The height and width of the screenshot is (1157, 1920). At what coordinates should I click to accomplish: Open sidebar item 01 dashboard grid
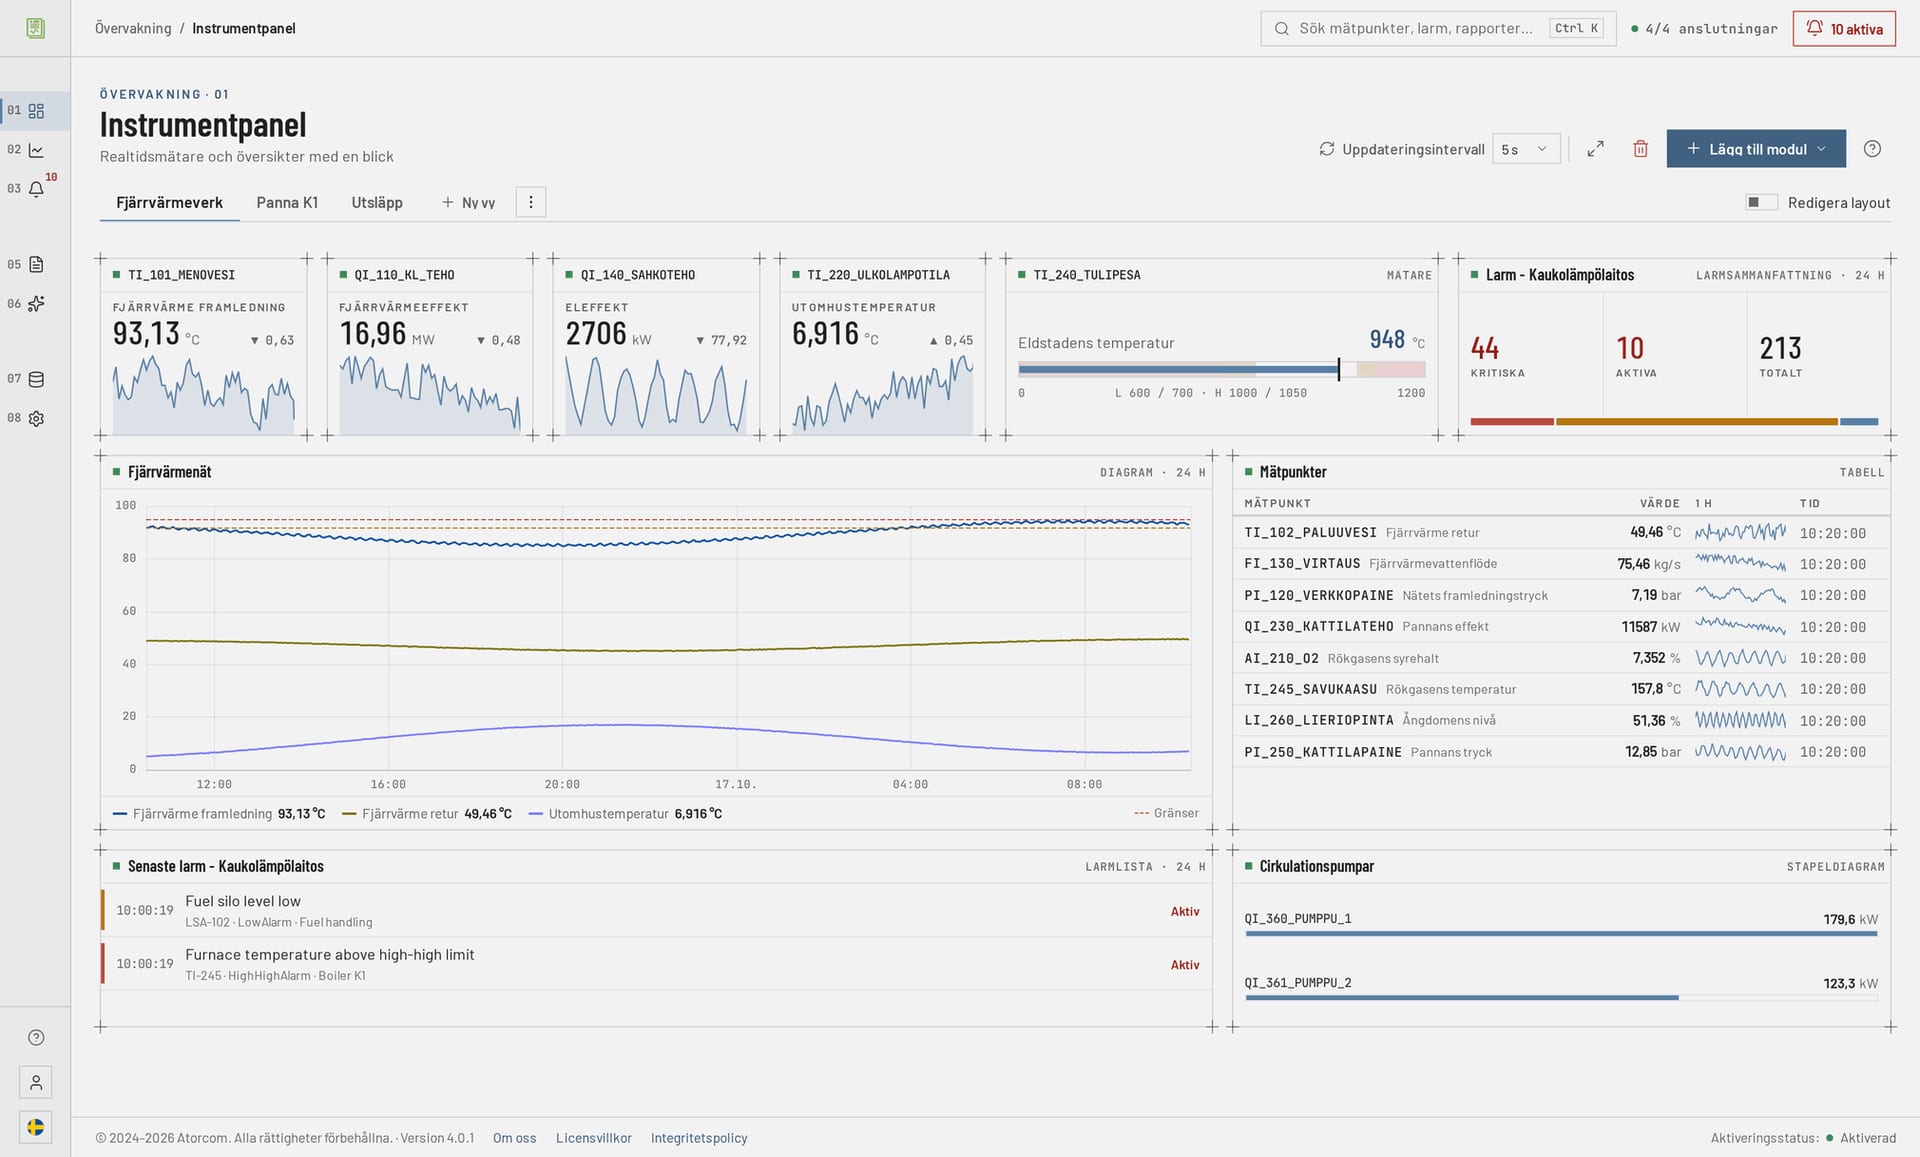[36, 111]
